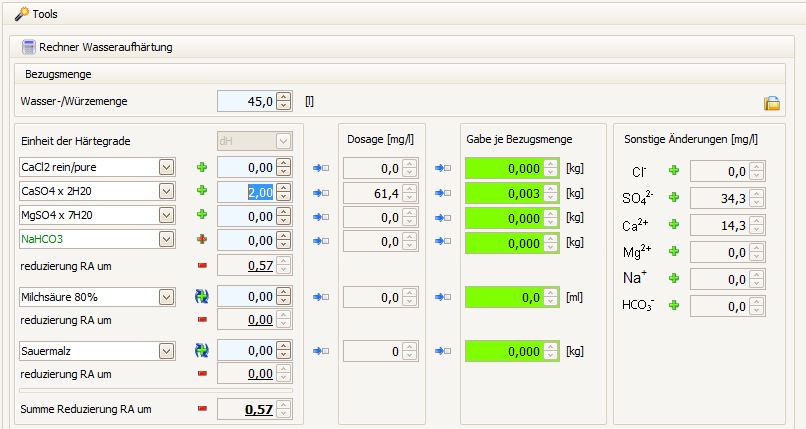The width and height of the screenshot is (806, 429).
Task: Click the refresh icon beside Milchsäure 80%
Action: [202, 296]
